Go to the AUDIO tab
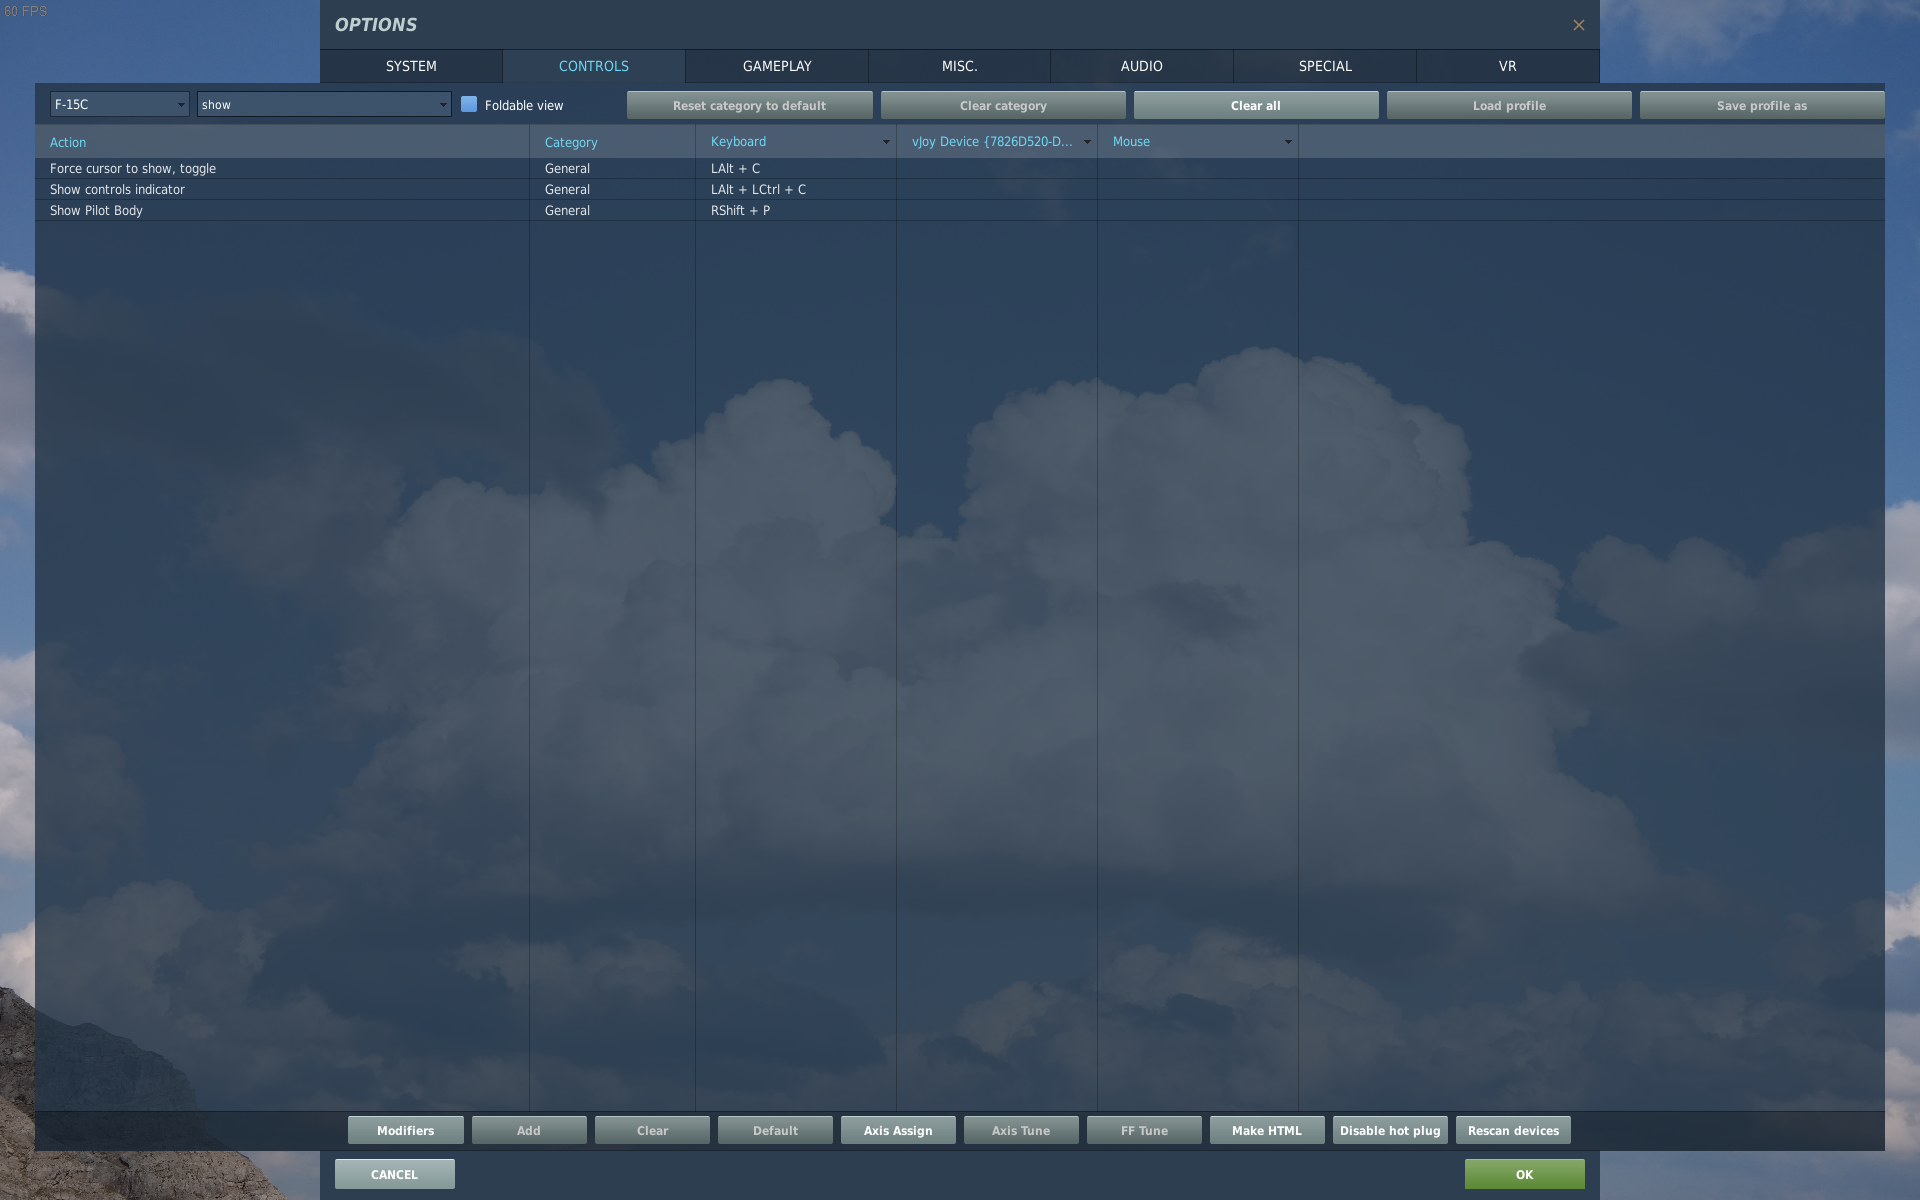This screenshot has width=1920, height=1200. point(1141,66)
